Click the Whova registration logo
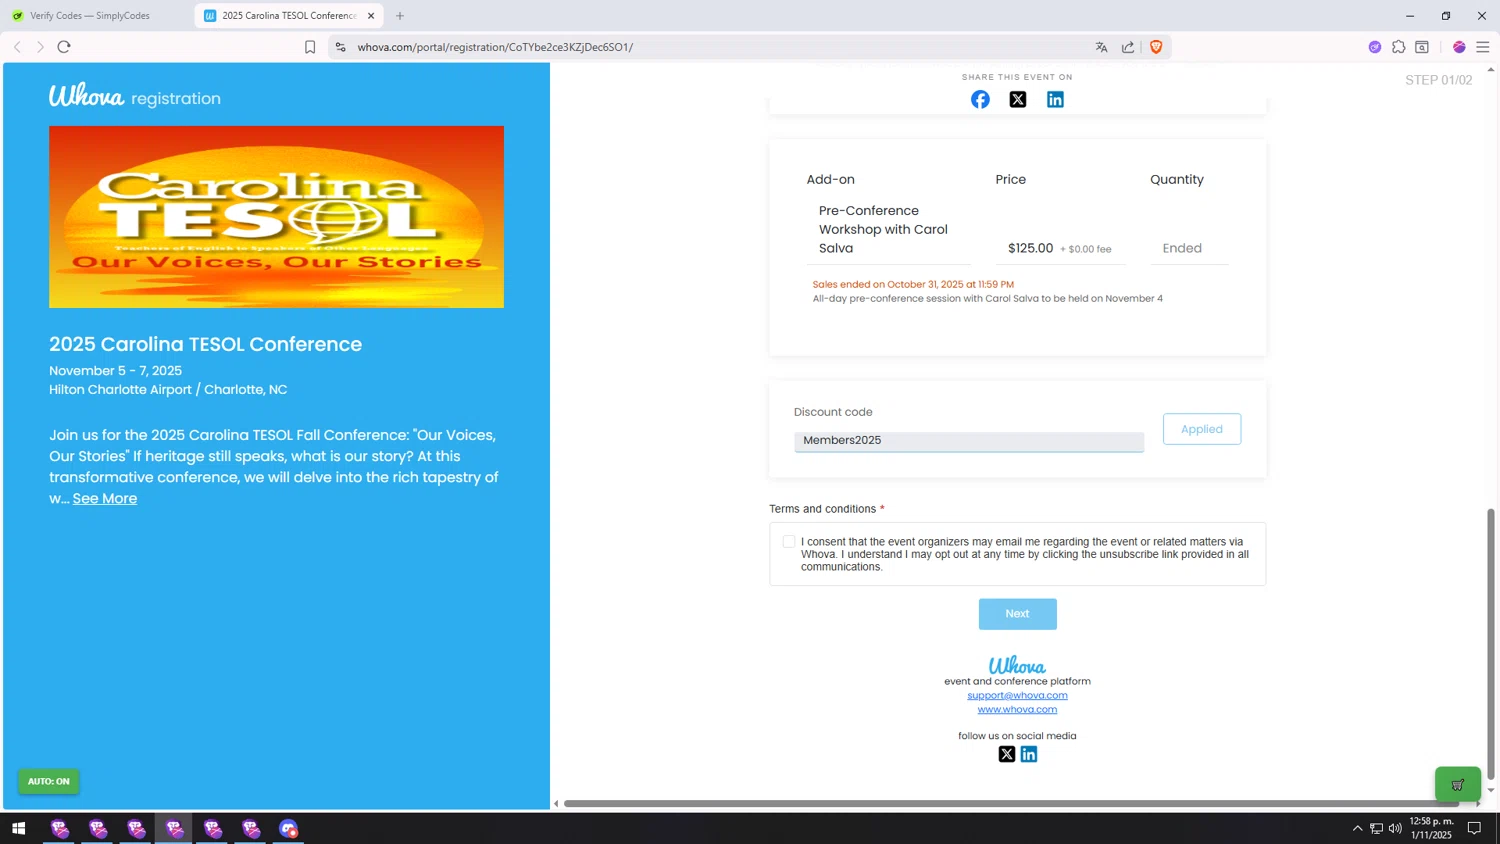 (135, 96)
